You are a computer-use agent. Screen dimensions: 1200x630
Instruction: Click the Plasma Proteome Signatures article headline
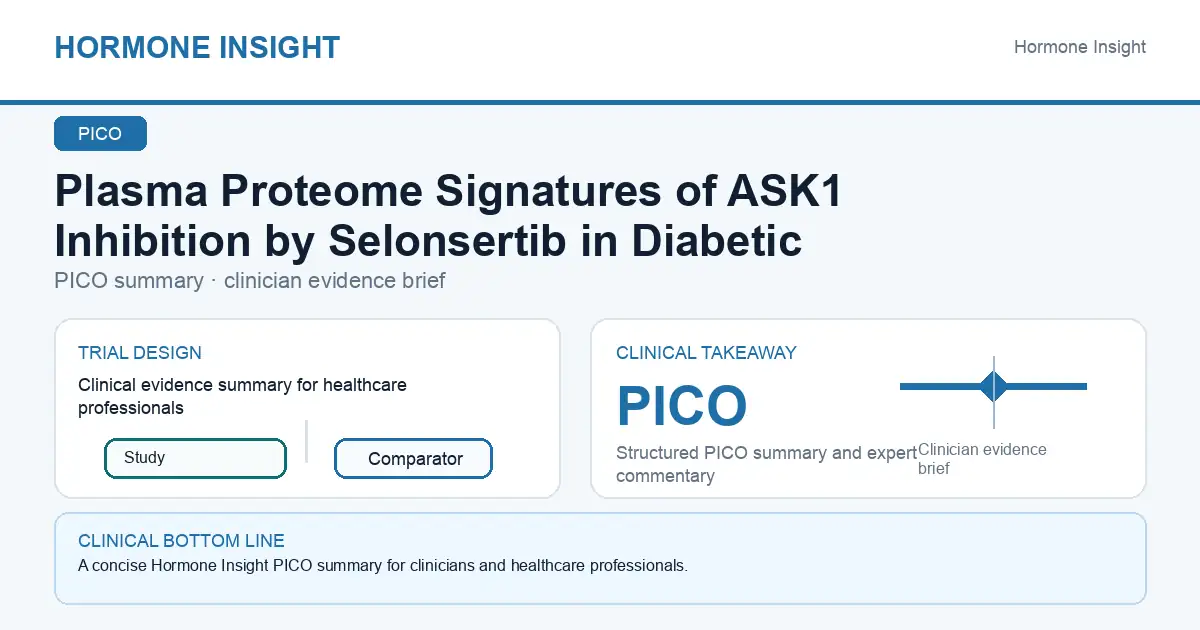point(448,216)
